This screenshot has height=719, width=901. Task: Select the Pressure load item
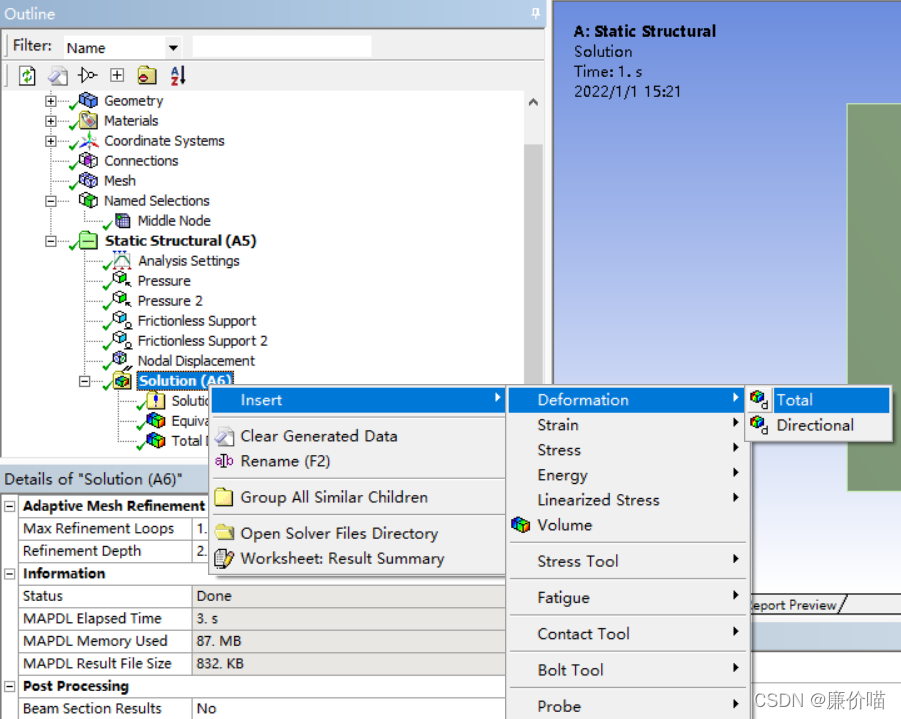tap(164, 281)
